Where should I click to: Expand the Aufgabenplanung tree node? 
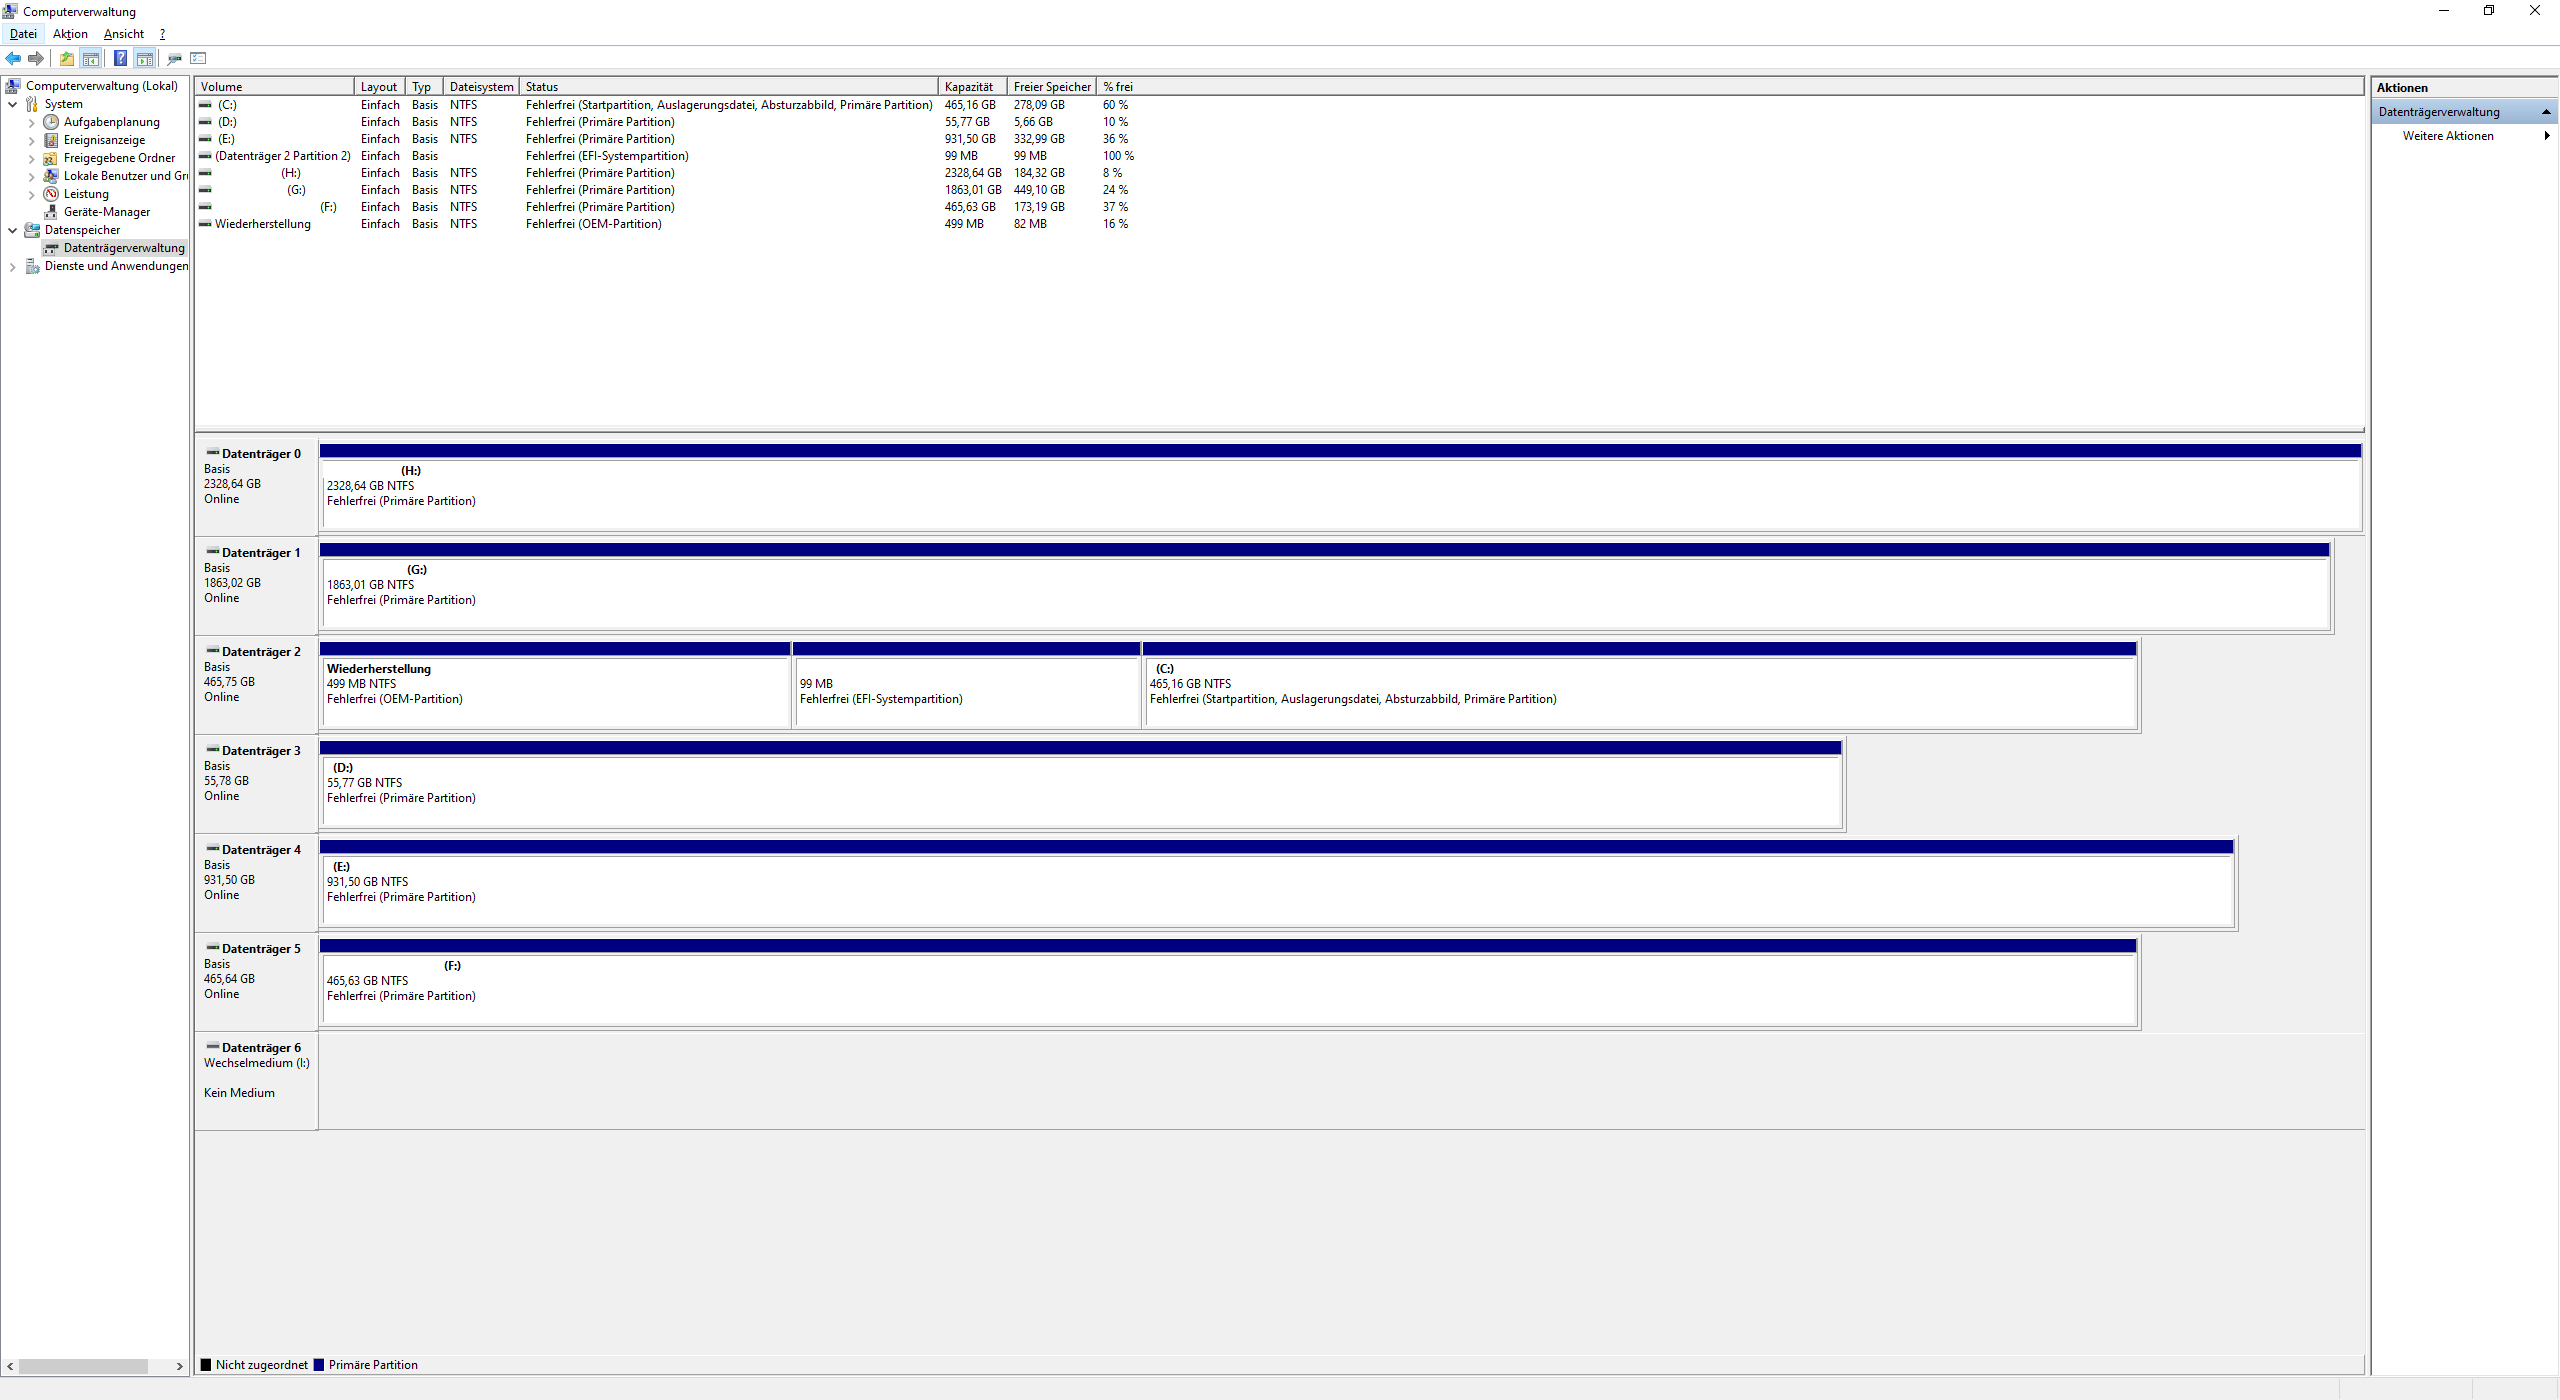pyautogui.click(x=31, y=123)
